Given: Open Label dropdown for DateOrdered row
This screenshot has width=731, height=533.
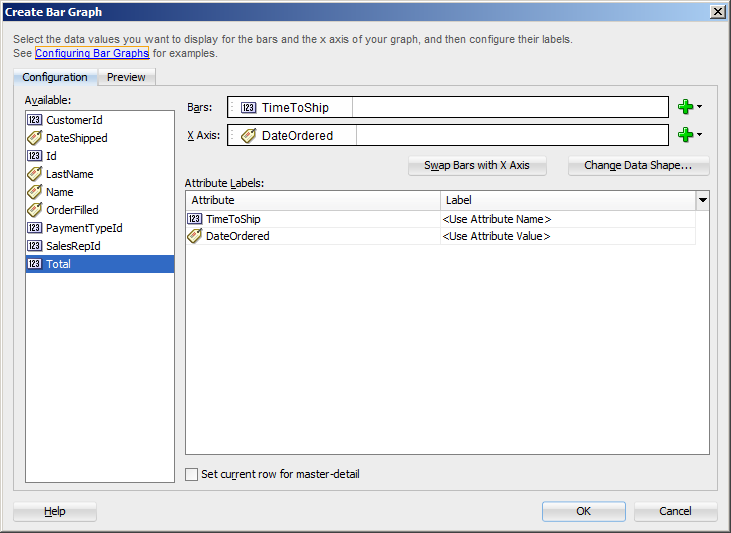Looking at the screenshot, I should click(x=568, y=236).
